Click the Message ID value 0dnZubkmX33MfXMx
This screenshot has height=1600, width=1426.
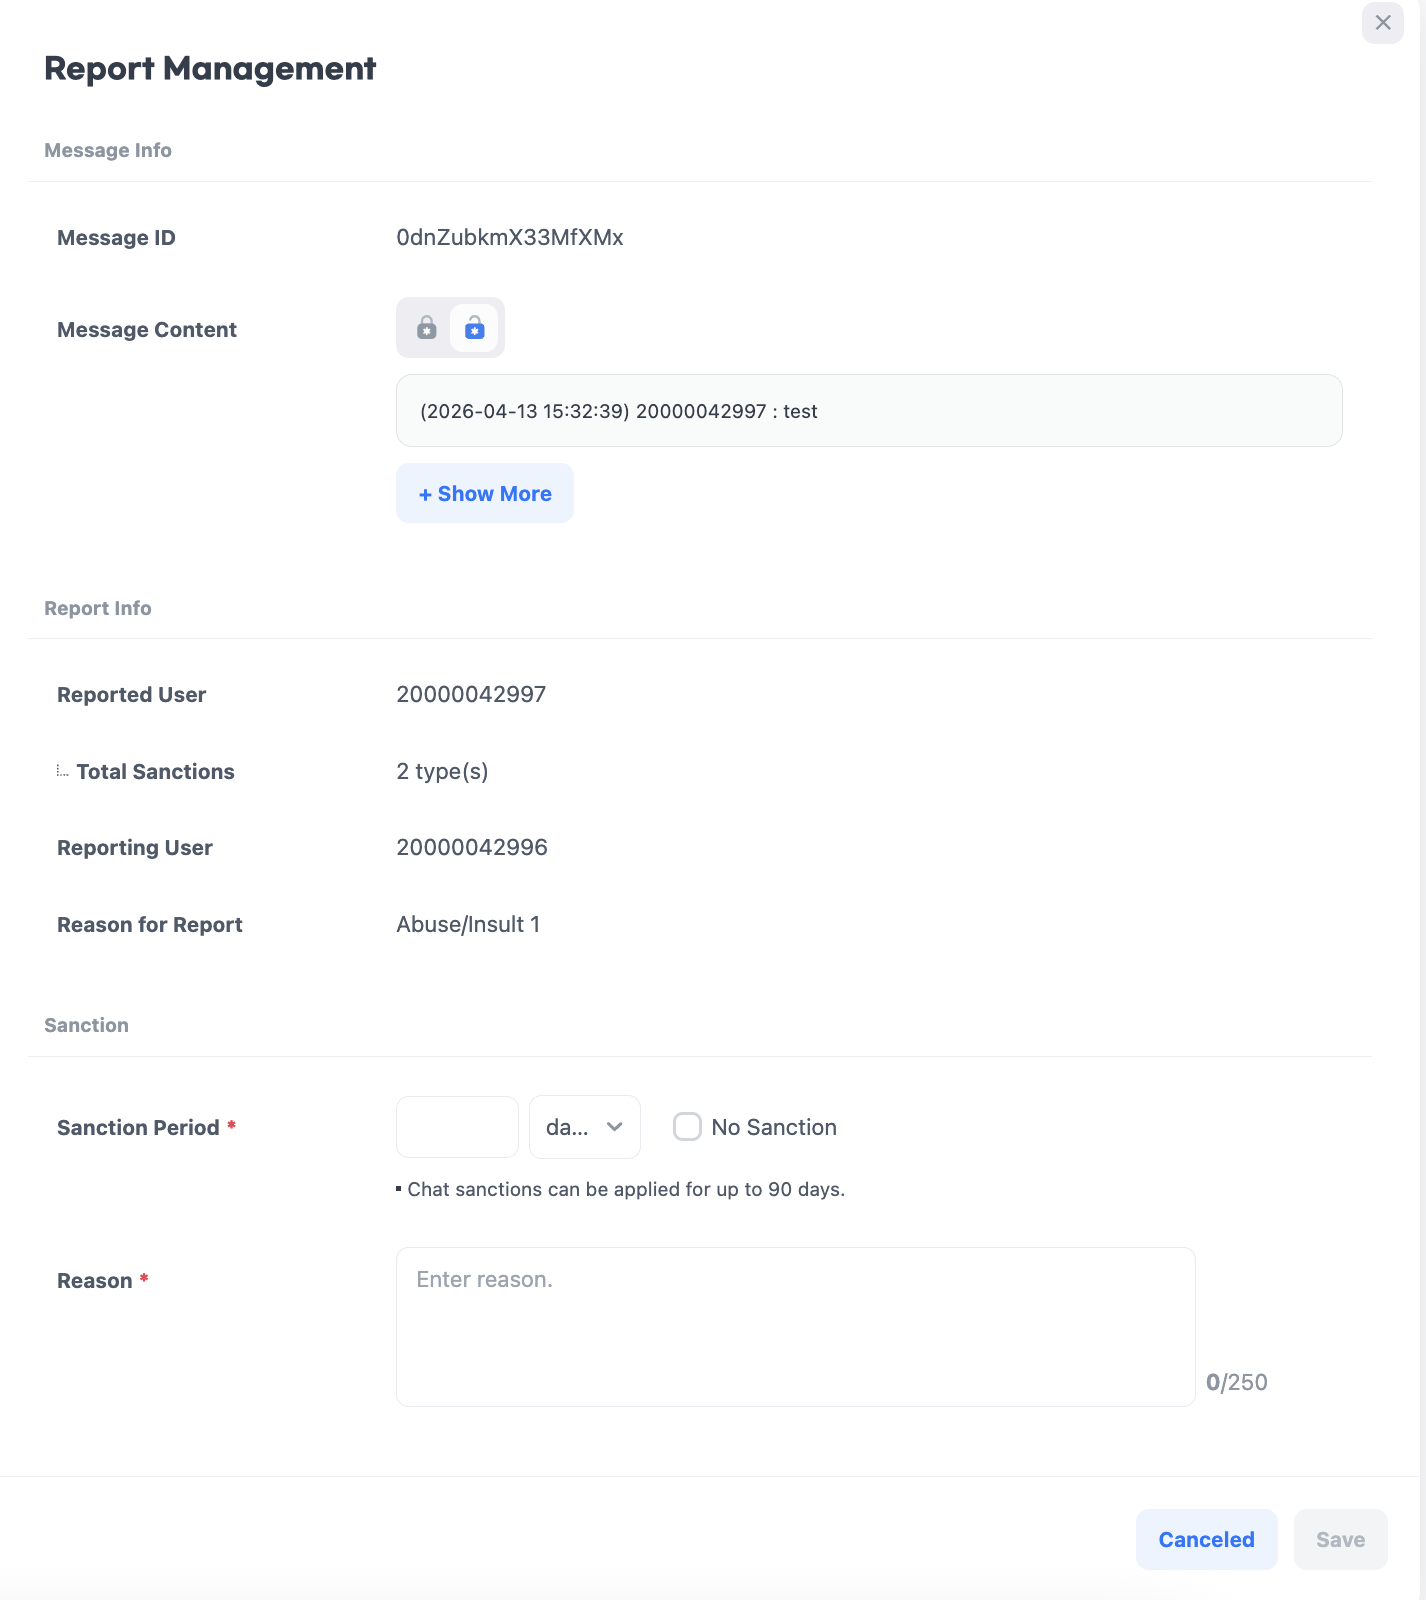(x=510, y=238)
